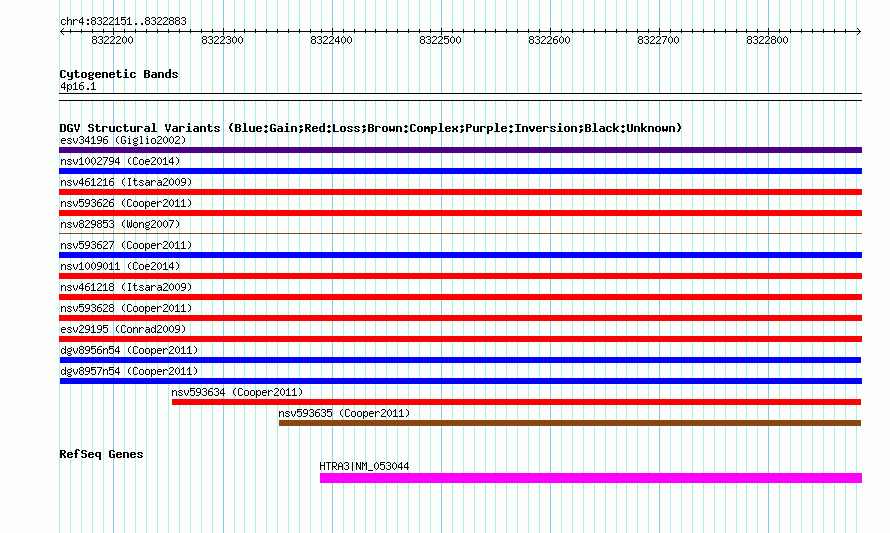Click the 4p16.1 band label
890x533 pixels.
pos(78,86)
